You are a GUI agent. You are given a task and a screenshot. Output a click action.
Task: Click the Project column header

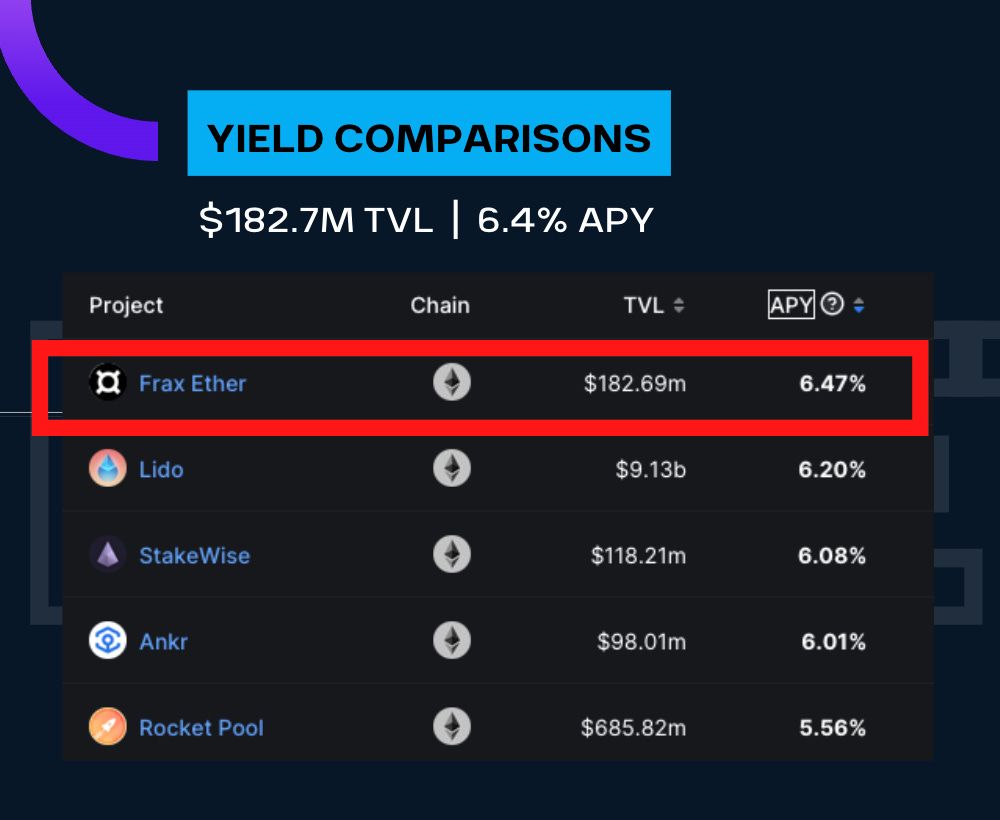[126, 305]
